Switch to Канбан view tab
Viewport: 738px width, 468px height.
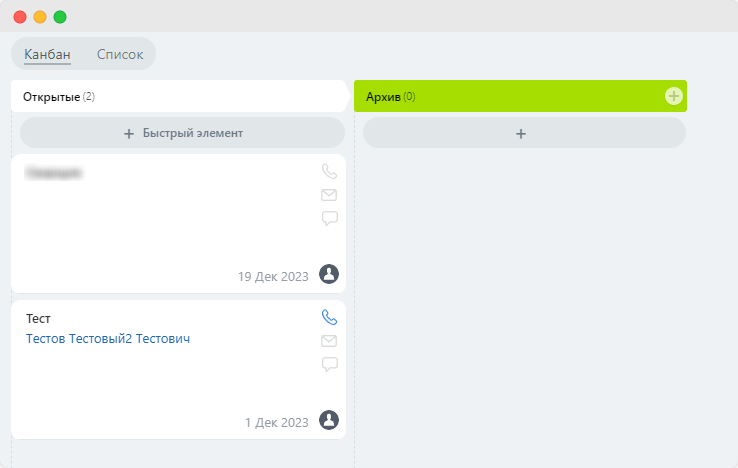click(x=48, y=55)
